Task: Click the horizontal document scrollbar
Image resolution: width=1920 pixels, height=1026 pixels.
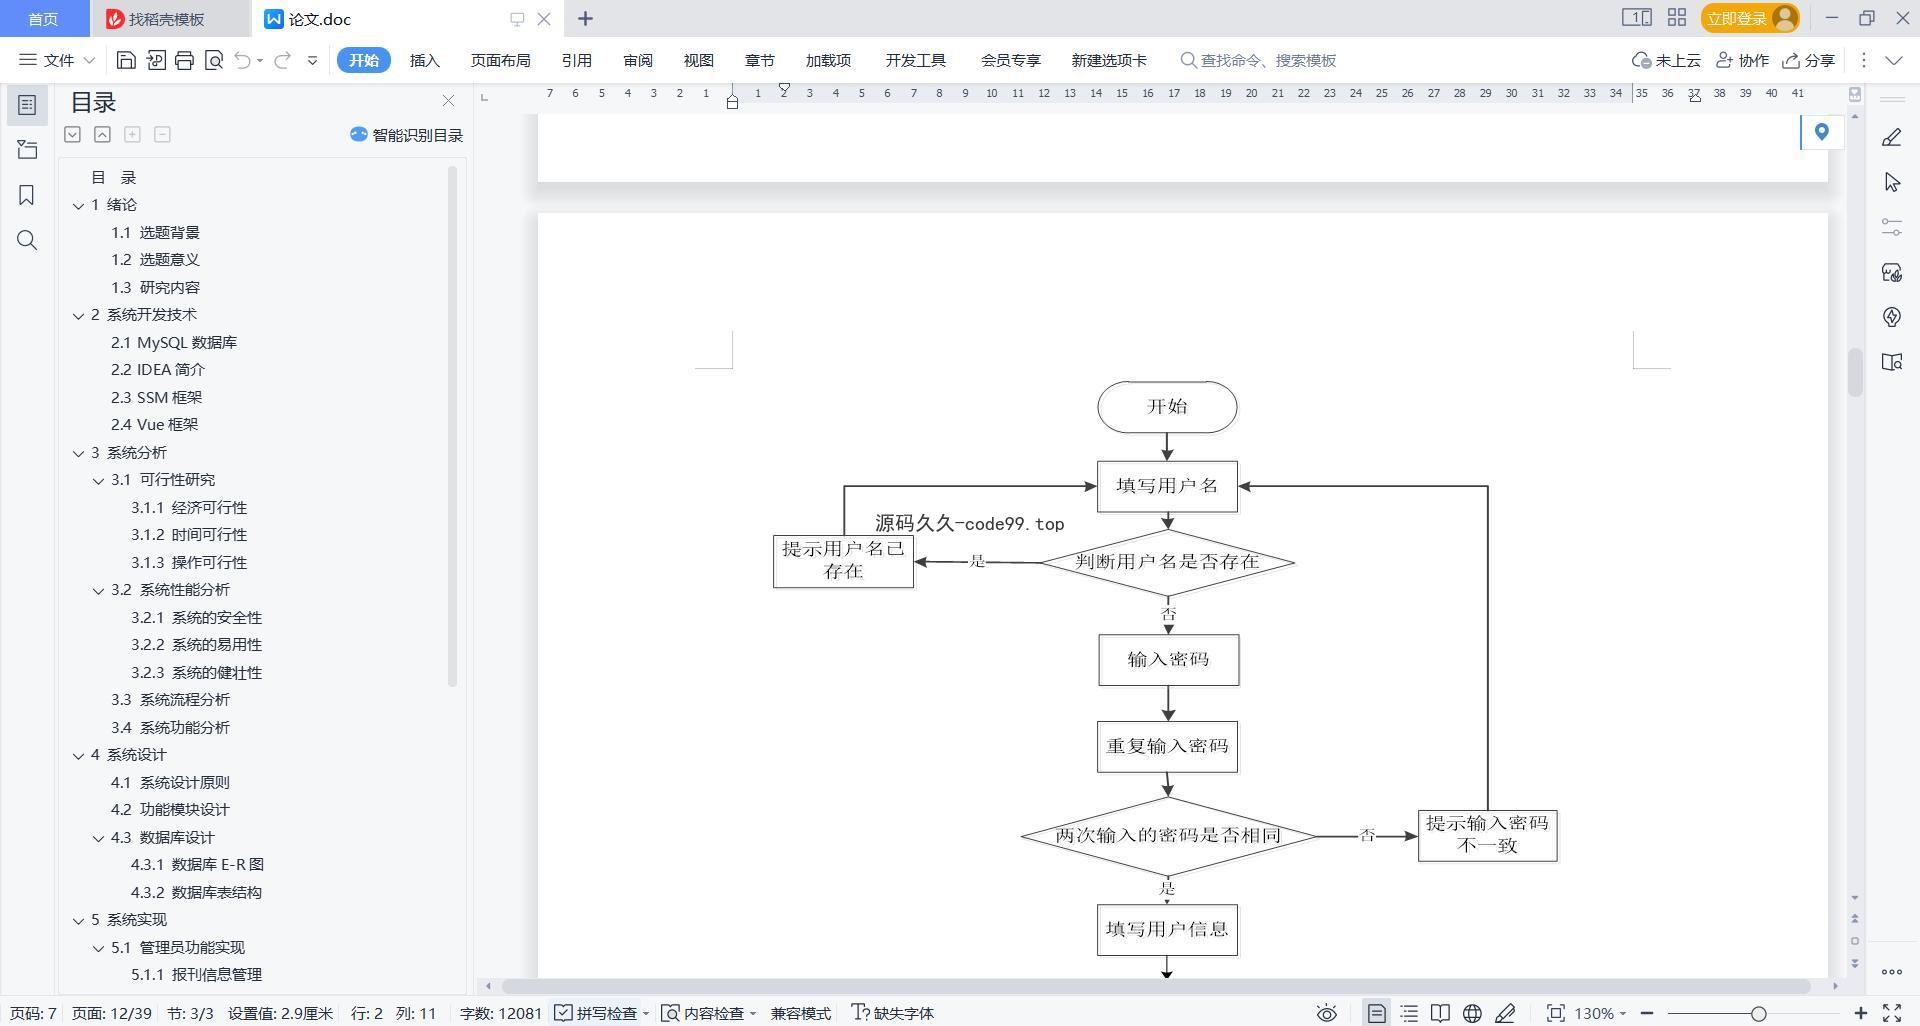Action: coord(1155,986)
